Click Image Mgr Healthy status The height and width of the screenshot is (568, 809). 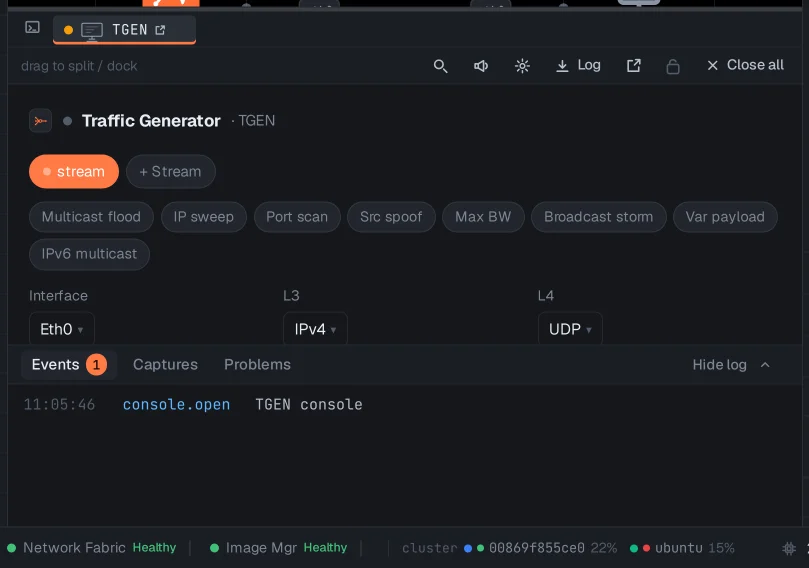(279, 548)
